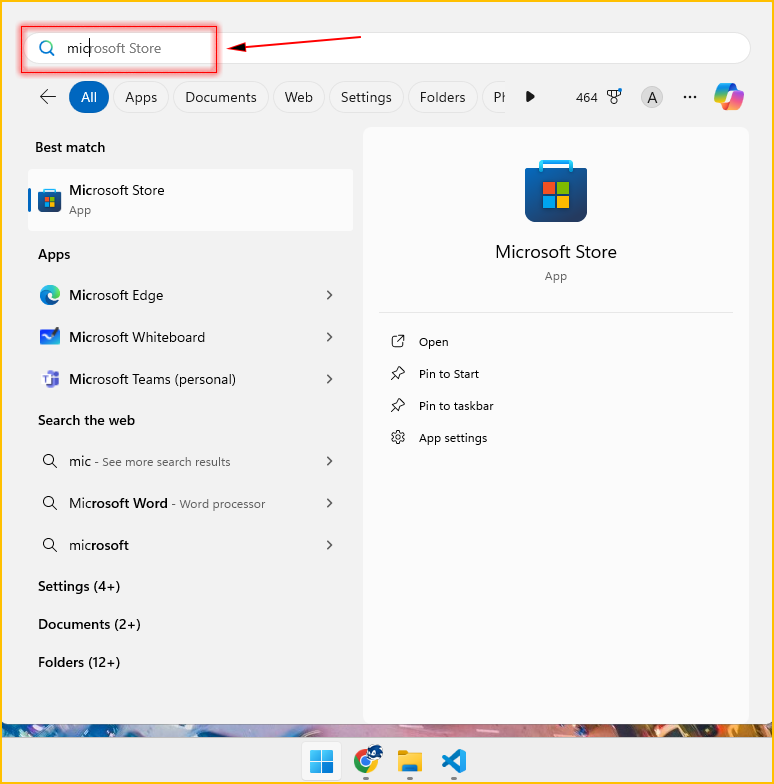Open App settings for Microsoft Store
Viewport: 774px width, 784px height.
tap(452, 438)
